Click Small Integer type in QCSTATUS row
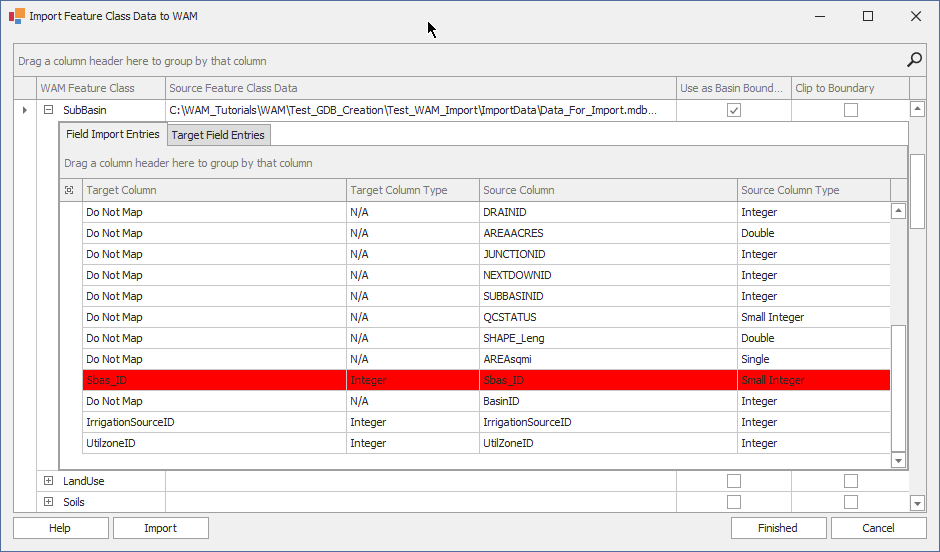The image size is (940, 552). (814, 317)
